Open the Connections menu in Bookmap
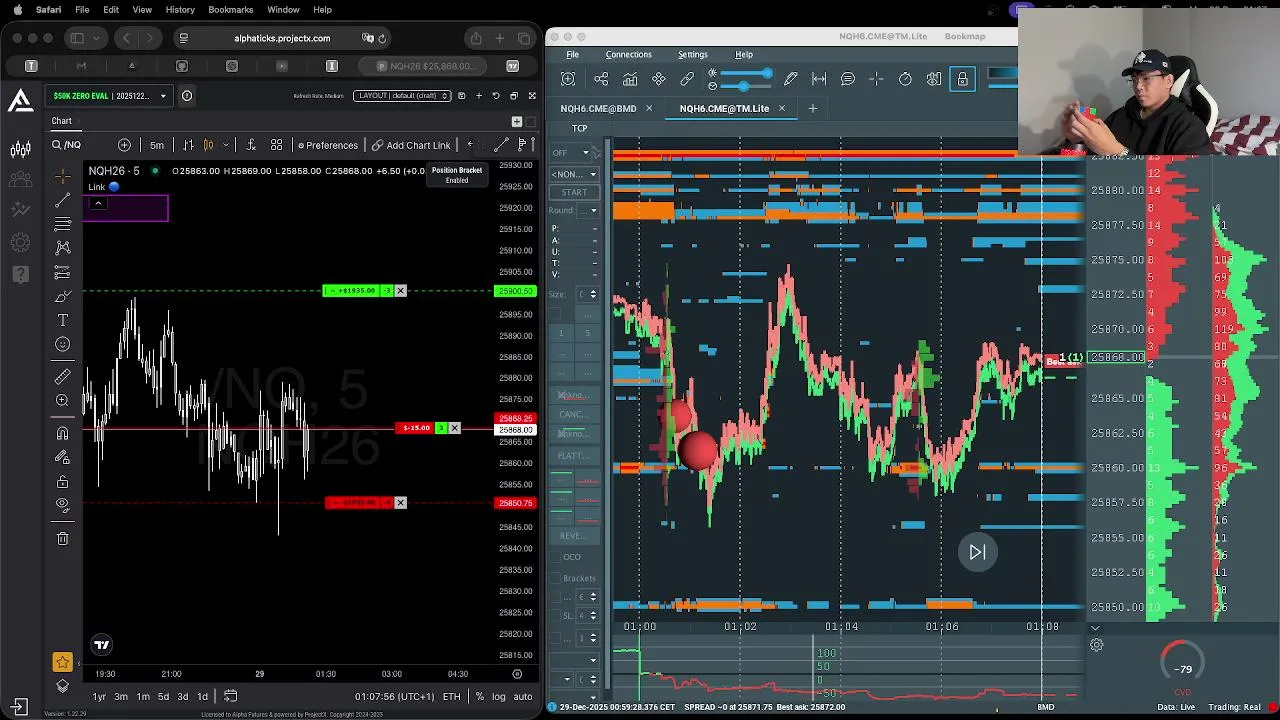 pos(628,55)
